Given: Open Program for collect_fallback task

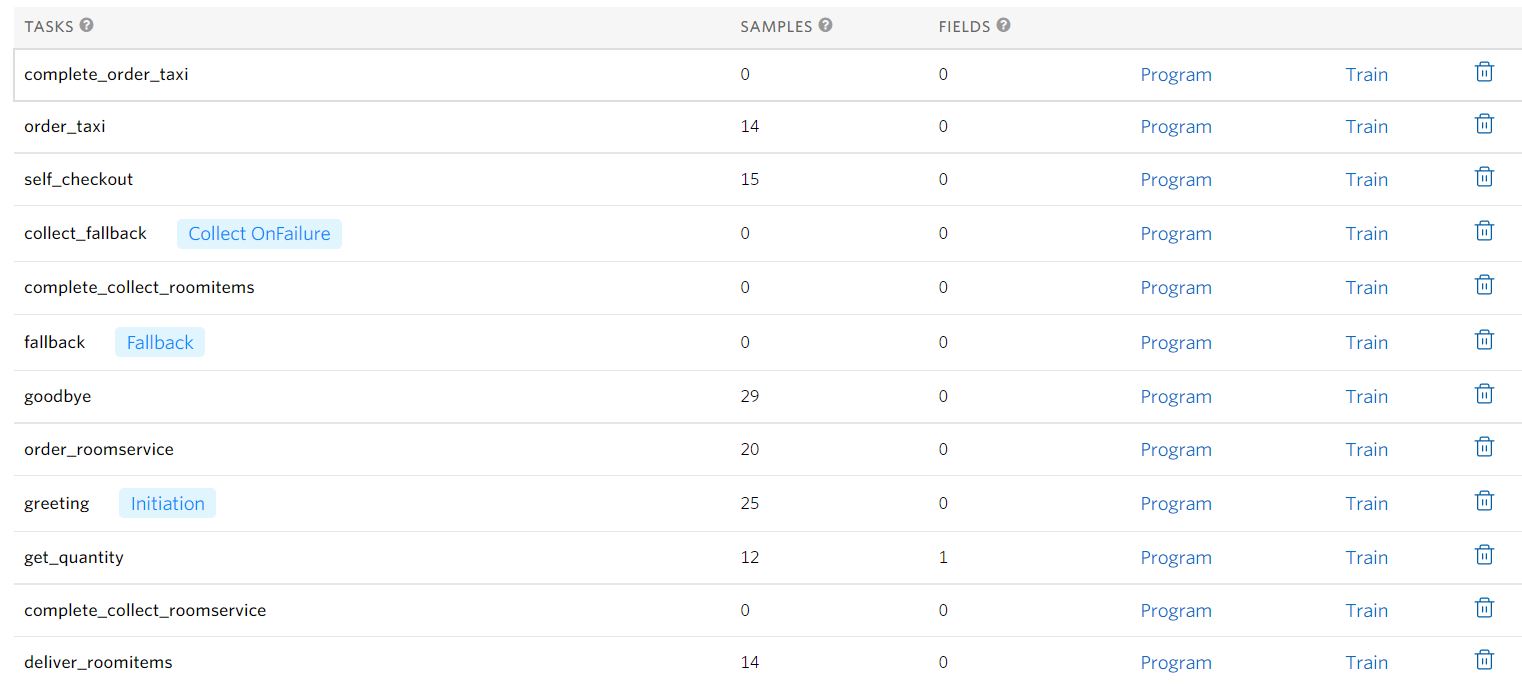Looking at the screenshot, I should point(1175,234).
